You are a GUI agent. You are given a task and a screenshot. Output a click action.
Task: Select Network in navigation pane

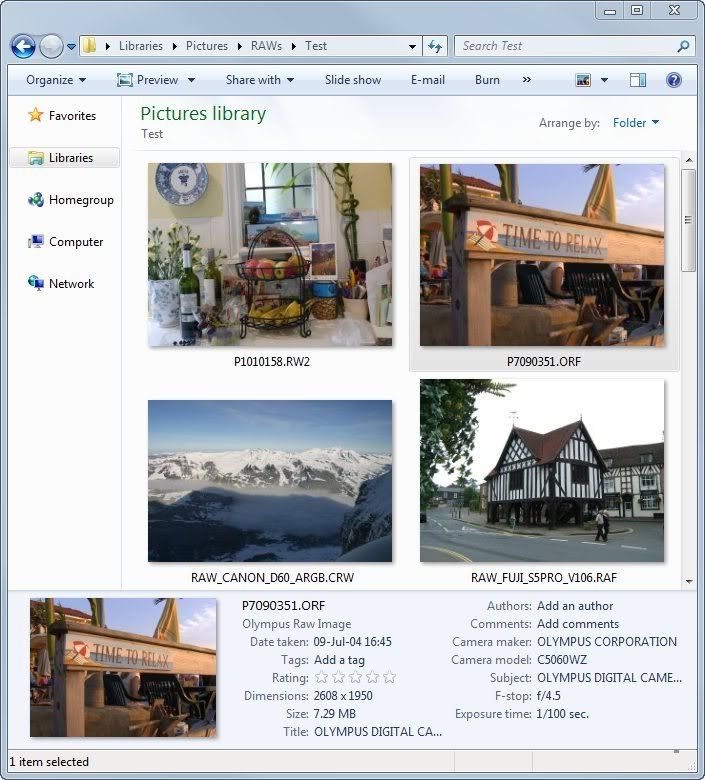tap(71, 284)
